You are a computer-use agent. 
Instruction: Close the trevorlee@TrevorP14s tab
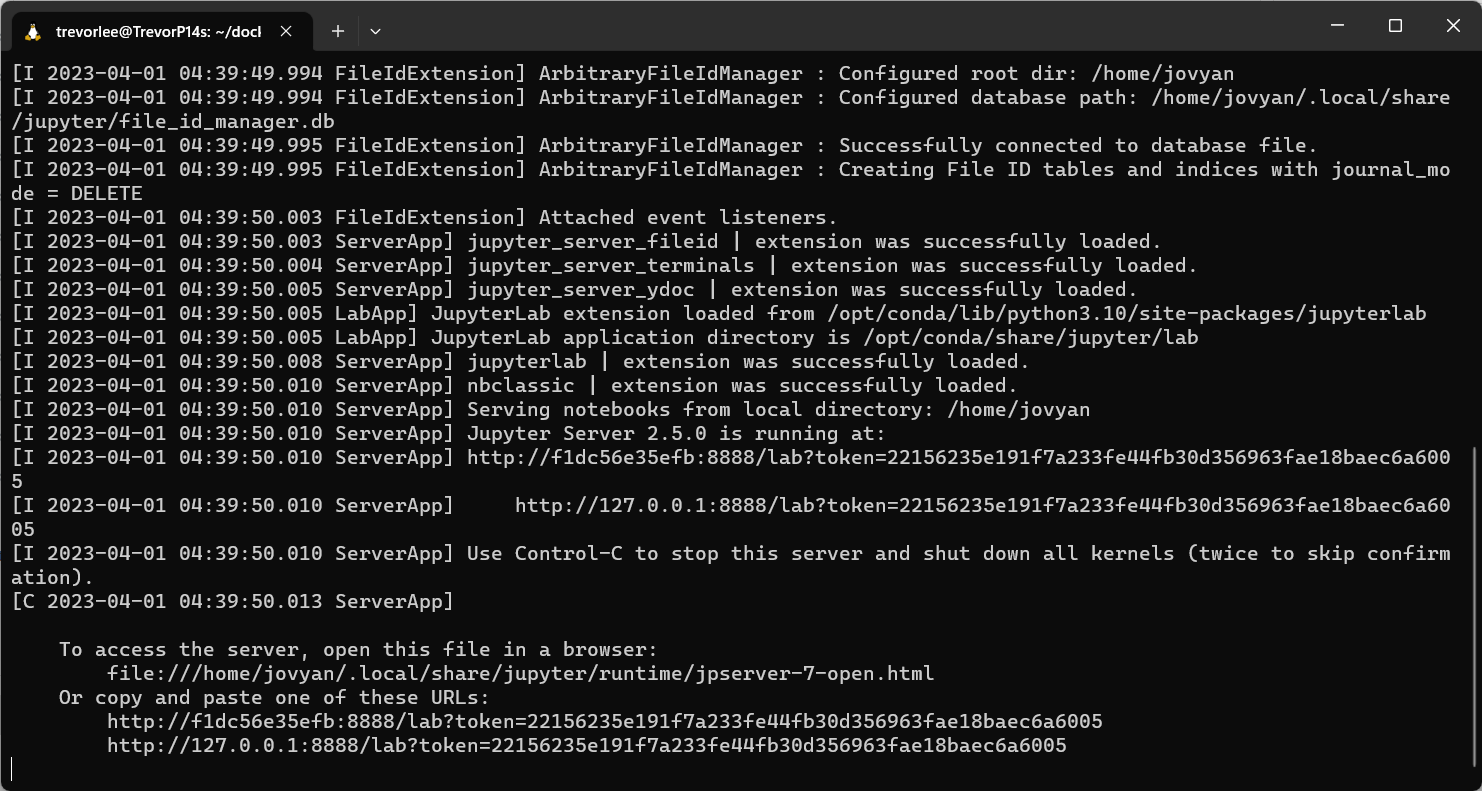pyautogui.click(x=286, y=31)
